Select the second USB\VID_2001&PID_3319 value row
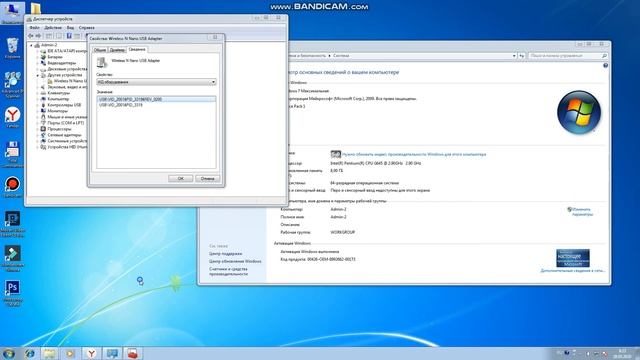 (121, 105)
